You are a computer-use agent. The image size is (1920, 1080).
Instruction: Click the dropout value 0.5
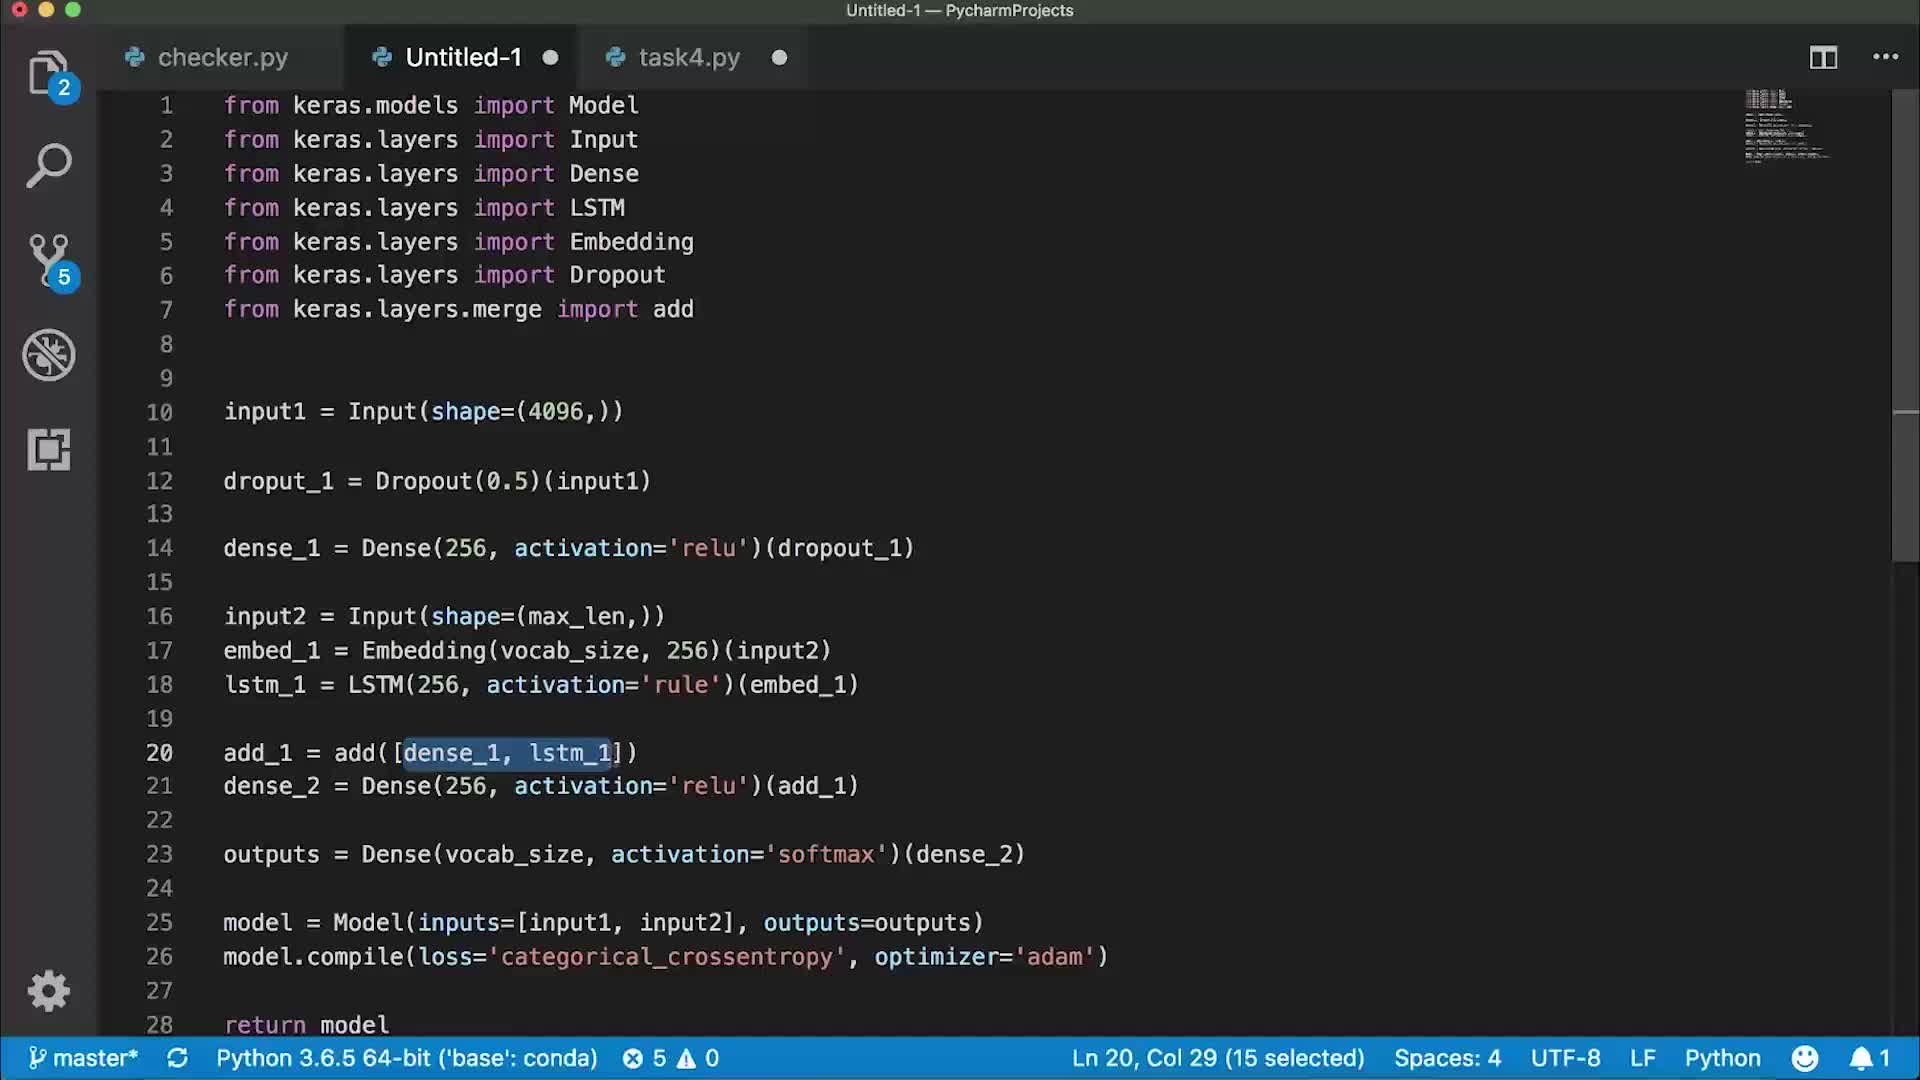pos(507,481)
